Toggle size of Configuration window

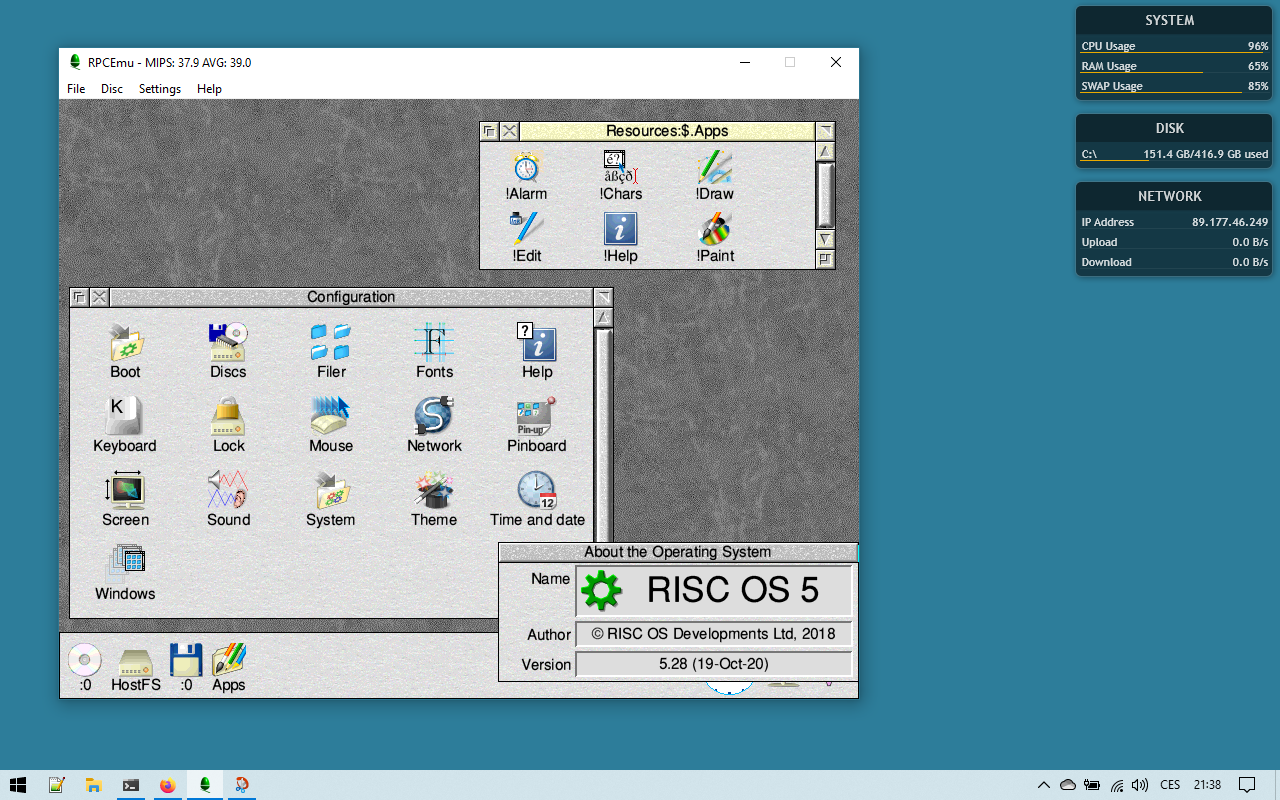(603, 297)
